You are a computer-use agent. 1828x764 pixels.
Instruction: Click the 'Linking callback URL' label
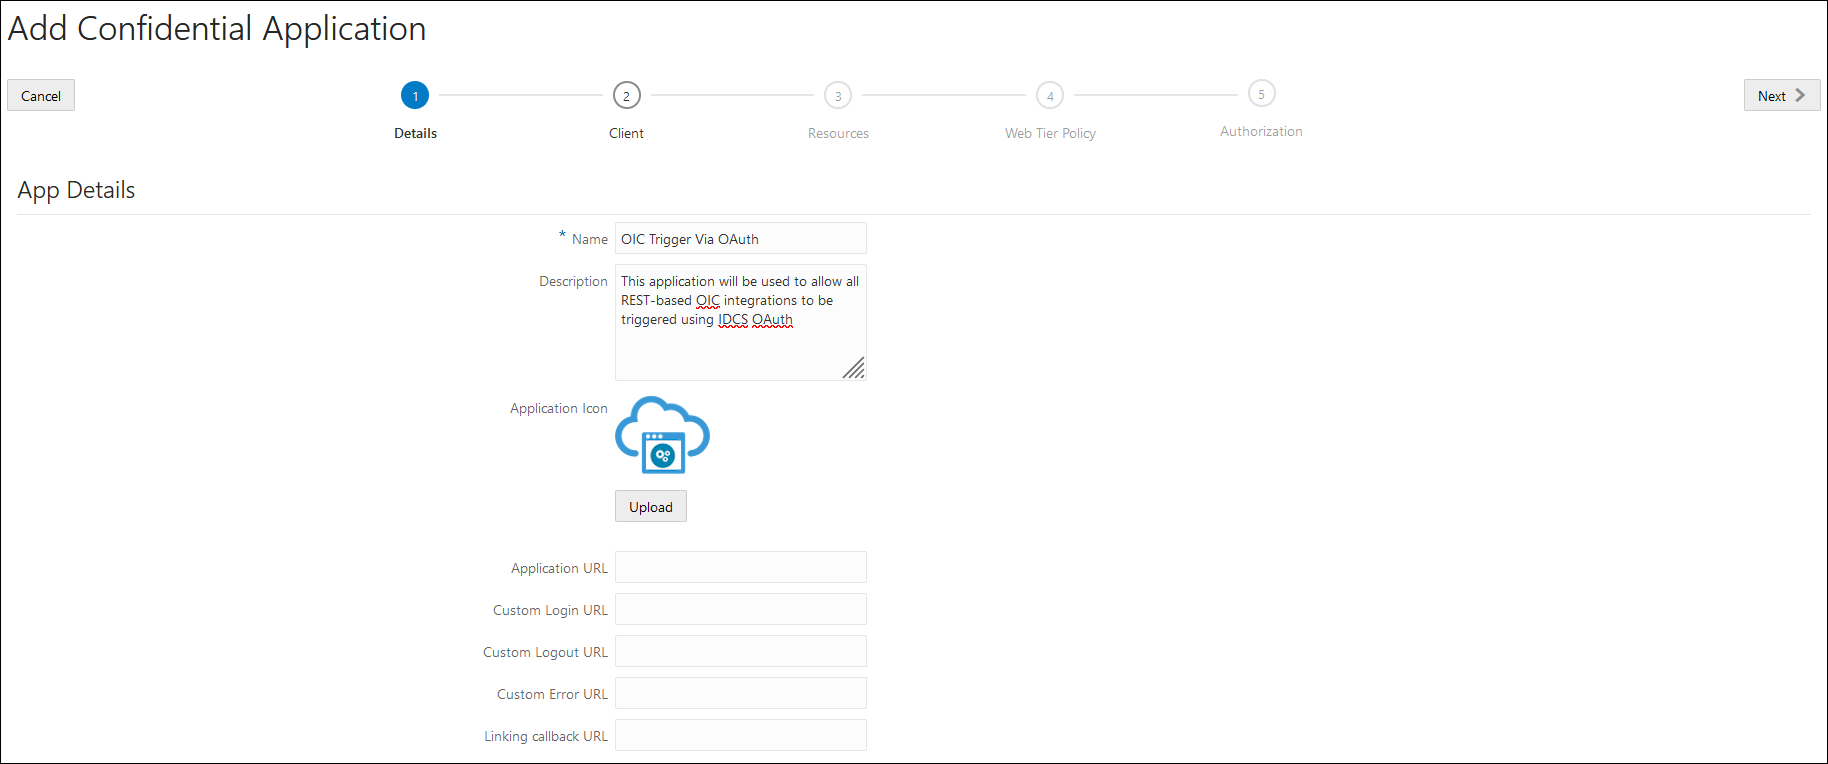[x=546, y=736]
